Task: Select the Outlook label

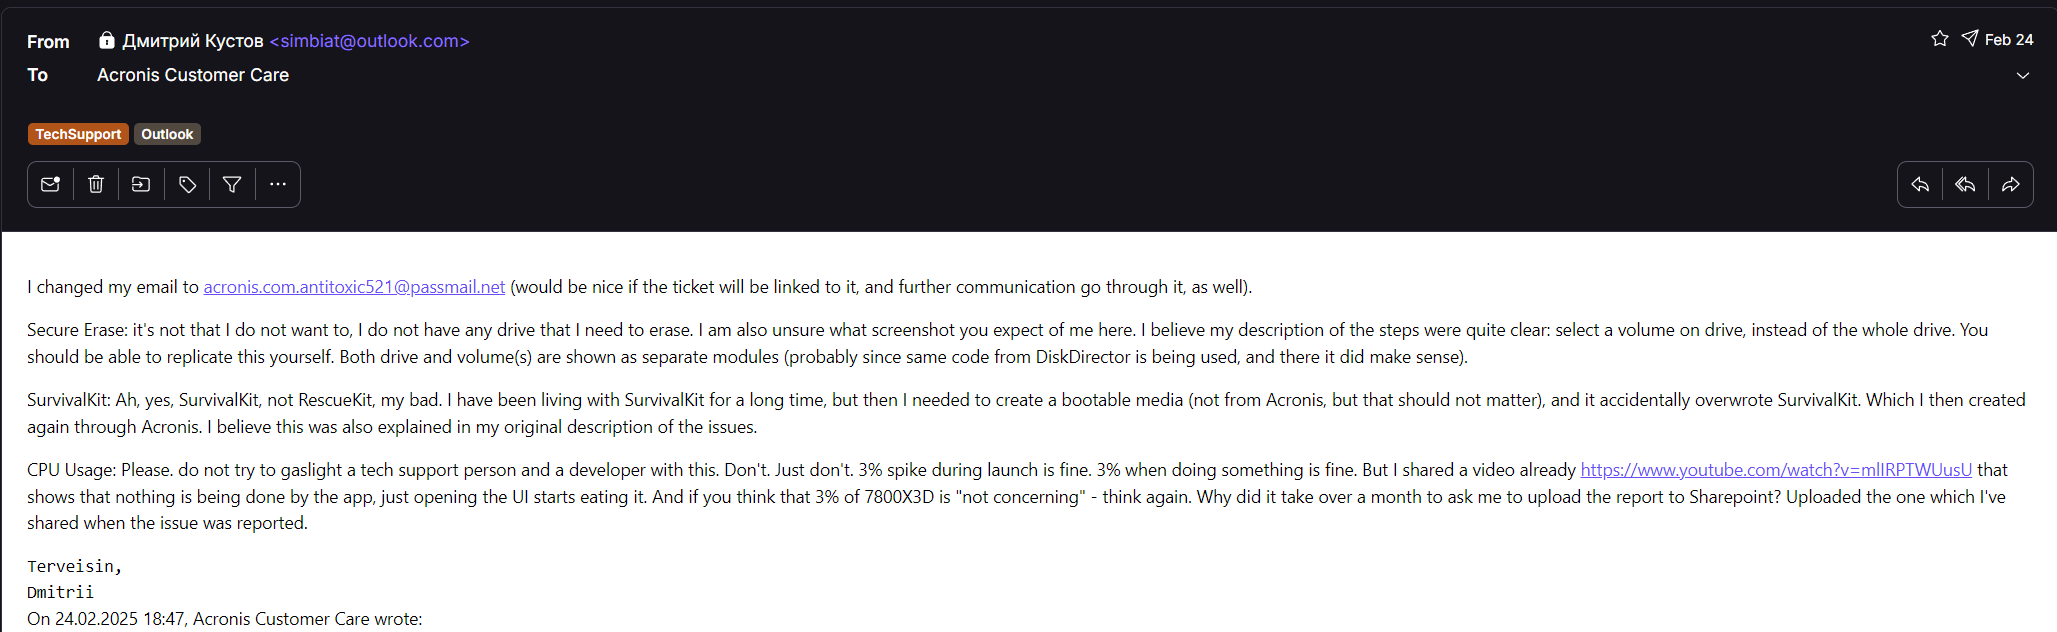Action: tap(167, 134)
